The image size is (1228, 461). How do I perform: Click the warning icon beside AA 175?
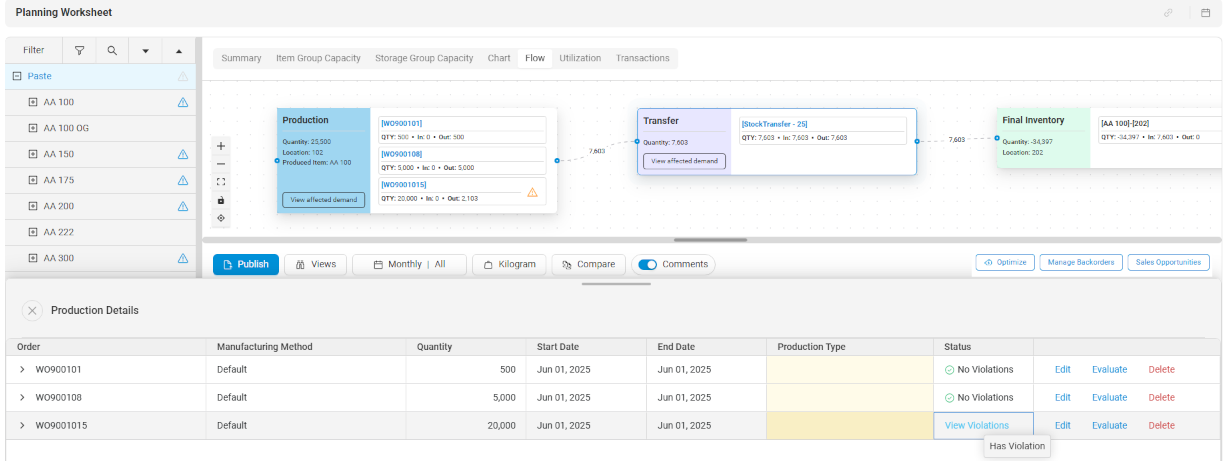tap(183, 180)
